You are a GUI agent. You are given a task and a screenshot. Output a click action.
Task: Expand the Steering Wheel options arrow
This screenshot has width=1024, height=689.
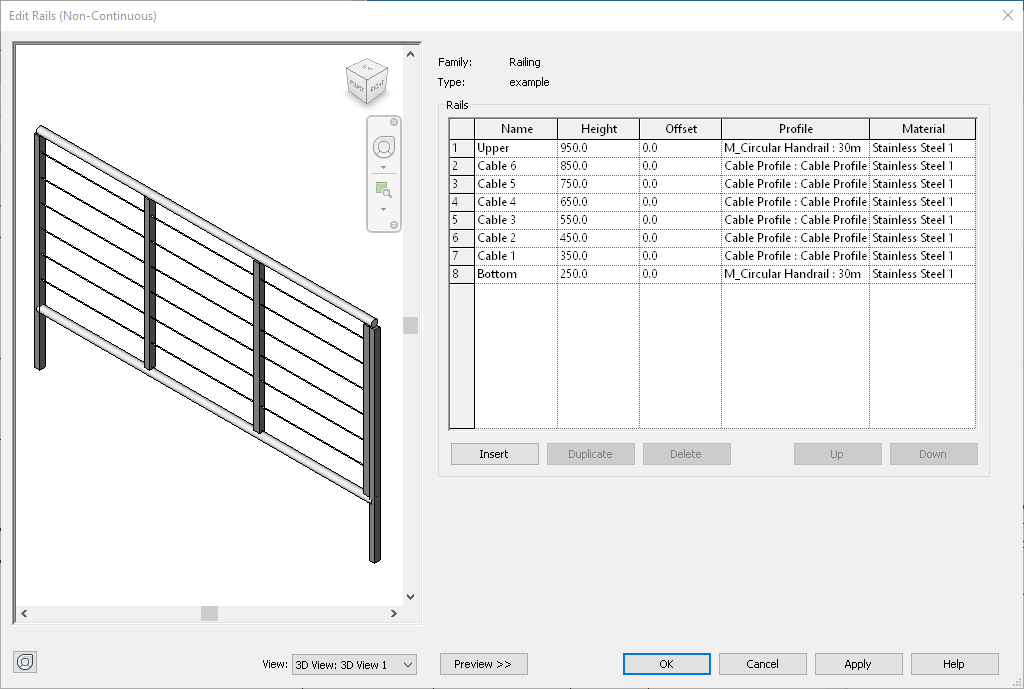(x=383, y=167)
